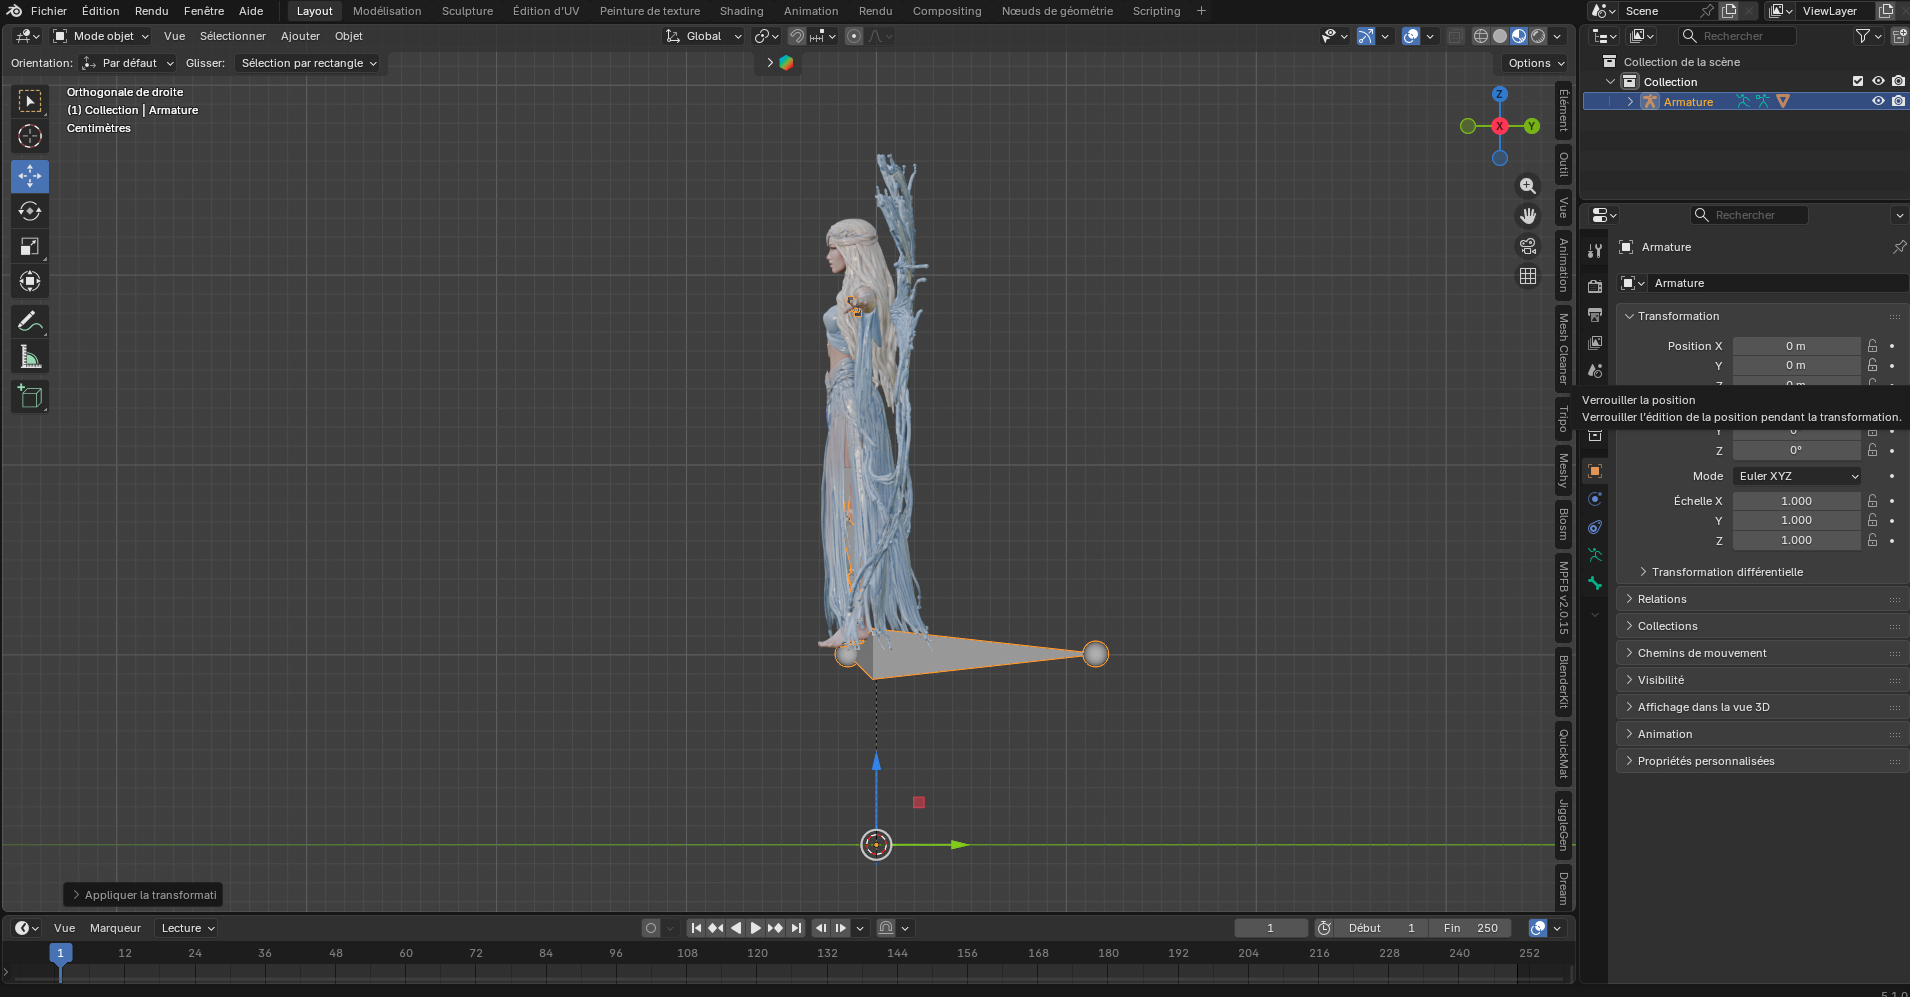
Task: Open the Object Constraints properties tab
Action: tap(1595, 527)
